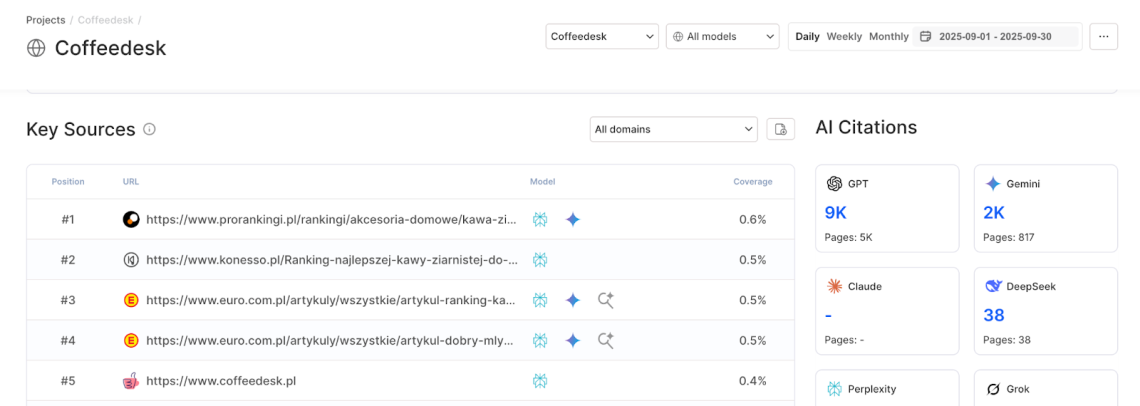1140x406 pixels.
Task: Click the coffeedesk favicon in row #5
Action: coord(131,381)
